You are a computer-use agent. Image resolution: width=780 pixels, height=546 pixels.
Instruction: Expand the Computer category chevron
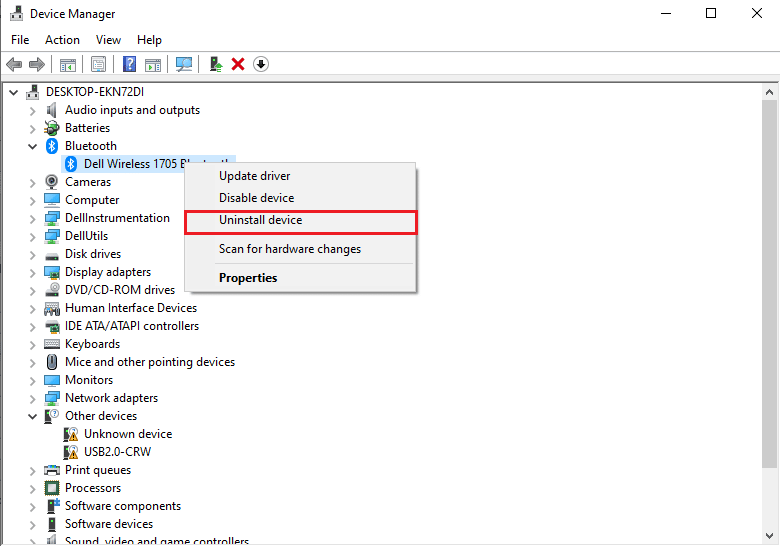point(33,200)
